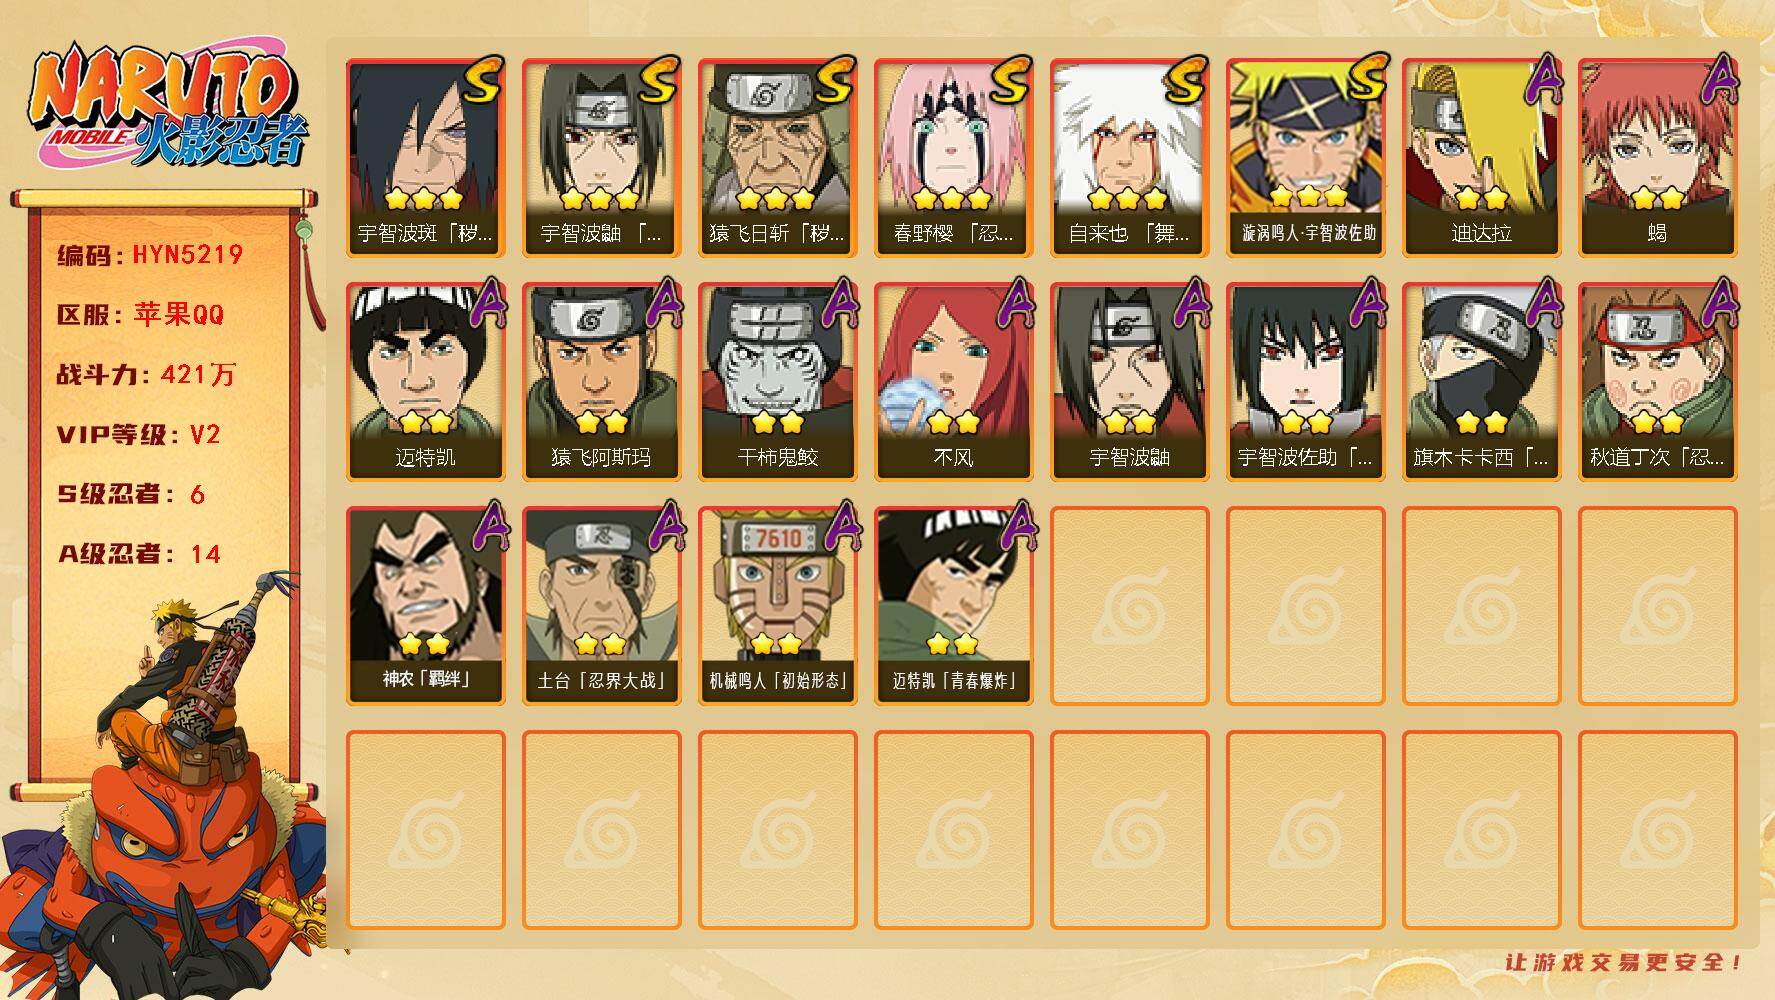The width and height of the screenshot is (1775, 1000).
Task: Choose the 秋道丁次 ninja card
Action: pyautogui.click(x=1658, y=382)
